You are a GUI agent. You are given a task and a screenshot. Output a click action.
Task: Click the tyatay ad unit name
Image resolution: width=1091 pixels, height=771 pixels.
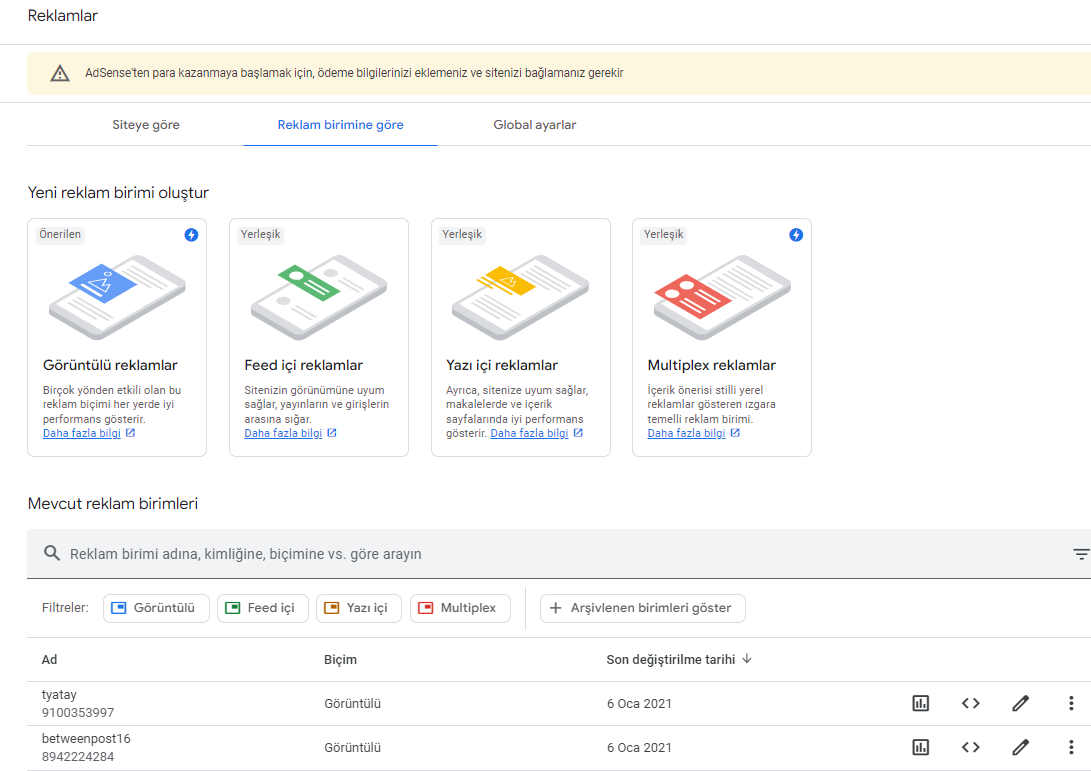(x=59, y=694)
